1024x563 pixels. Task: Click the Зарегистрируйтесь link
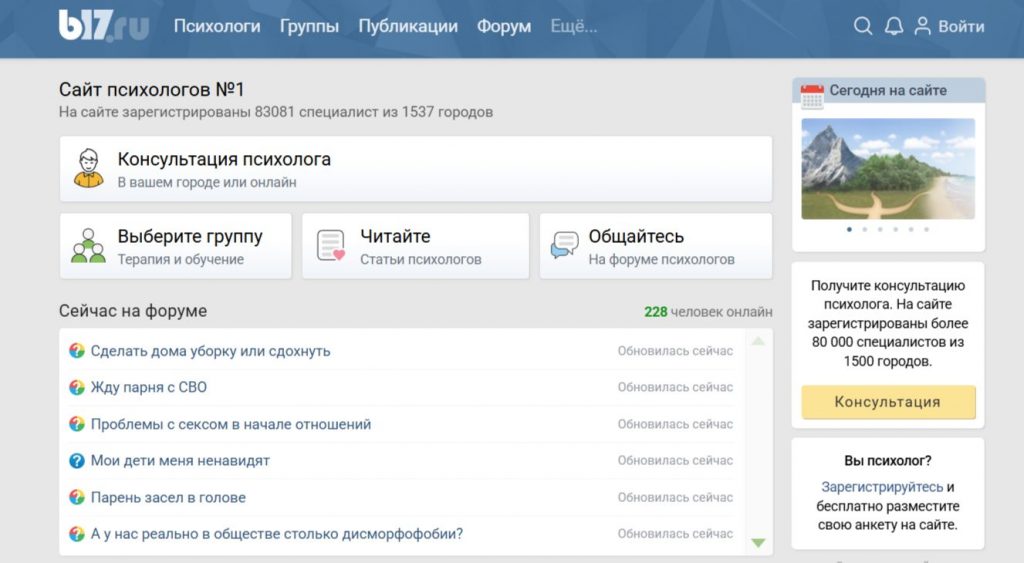[882, 487]
